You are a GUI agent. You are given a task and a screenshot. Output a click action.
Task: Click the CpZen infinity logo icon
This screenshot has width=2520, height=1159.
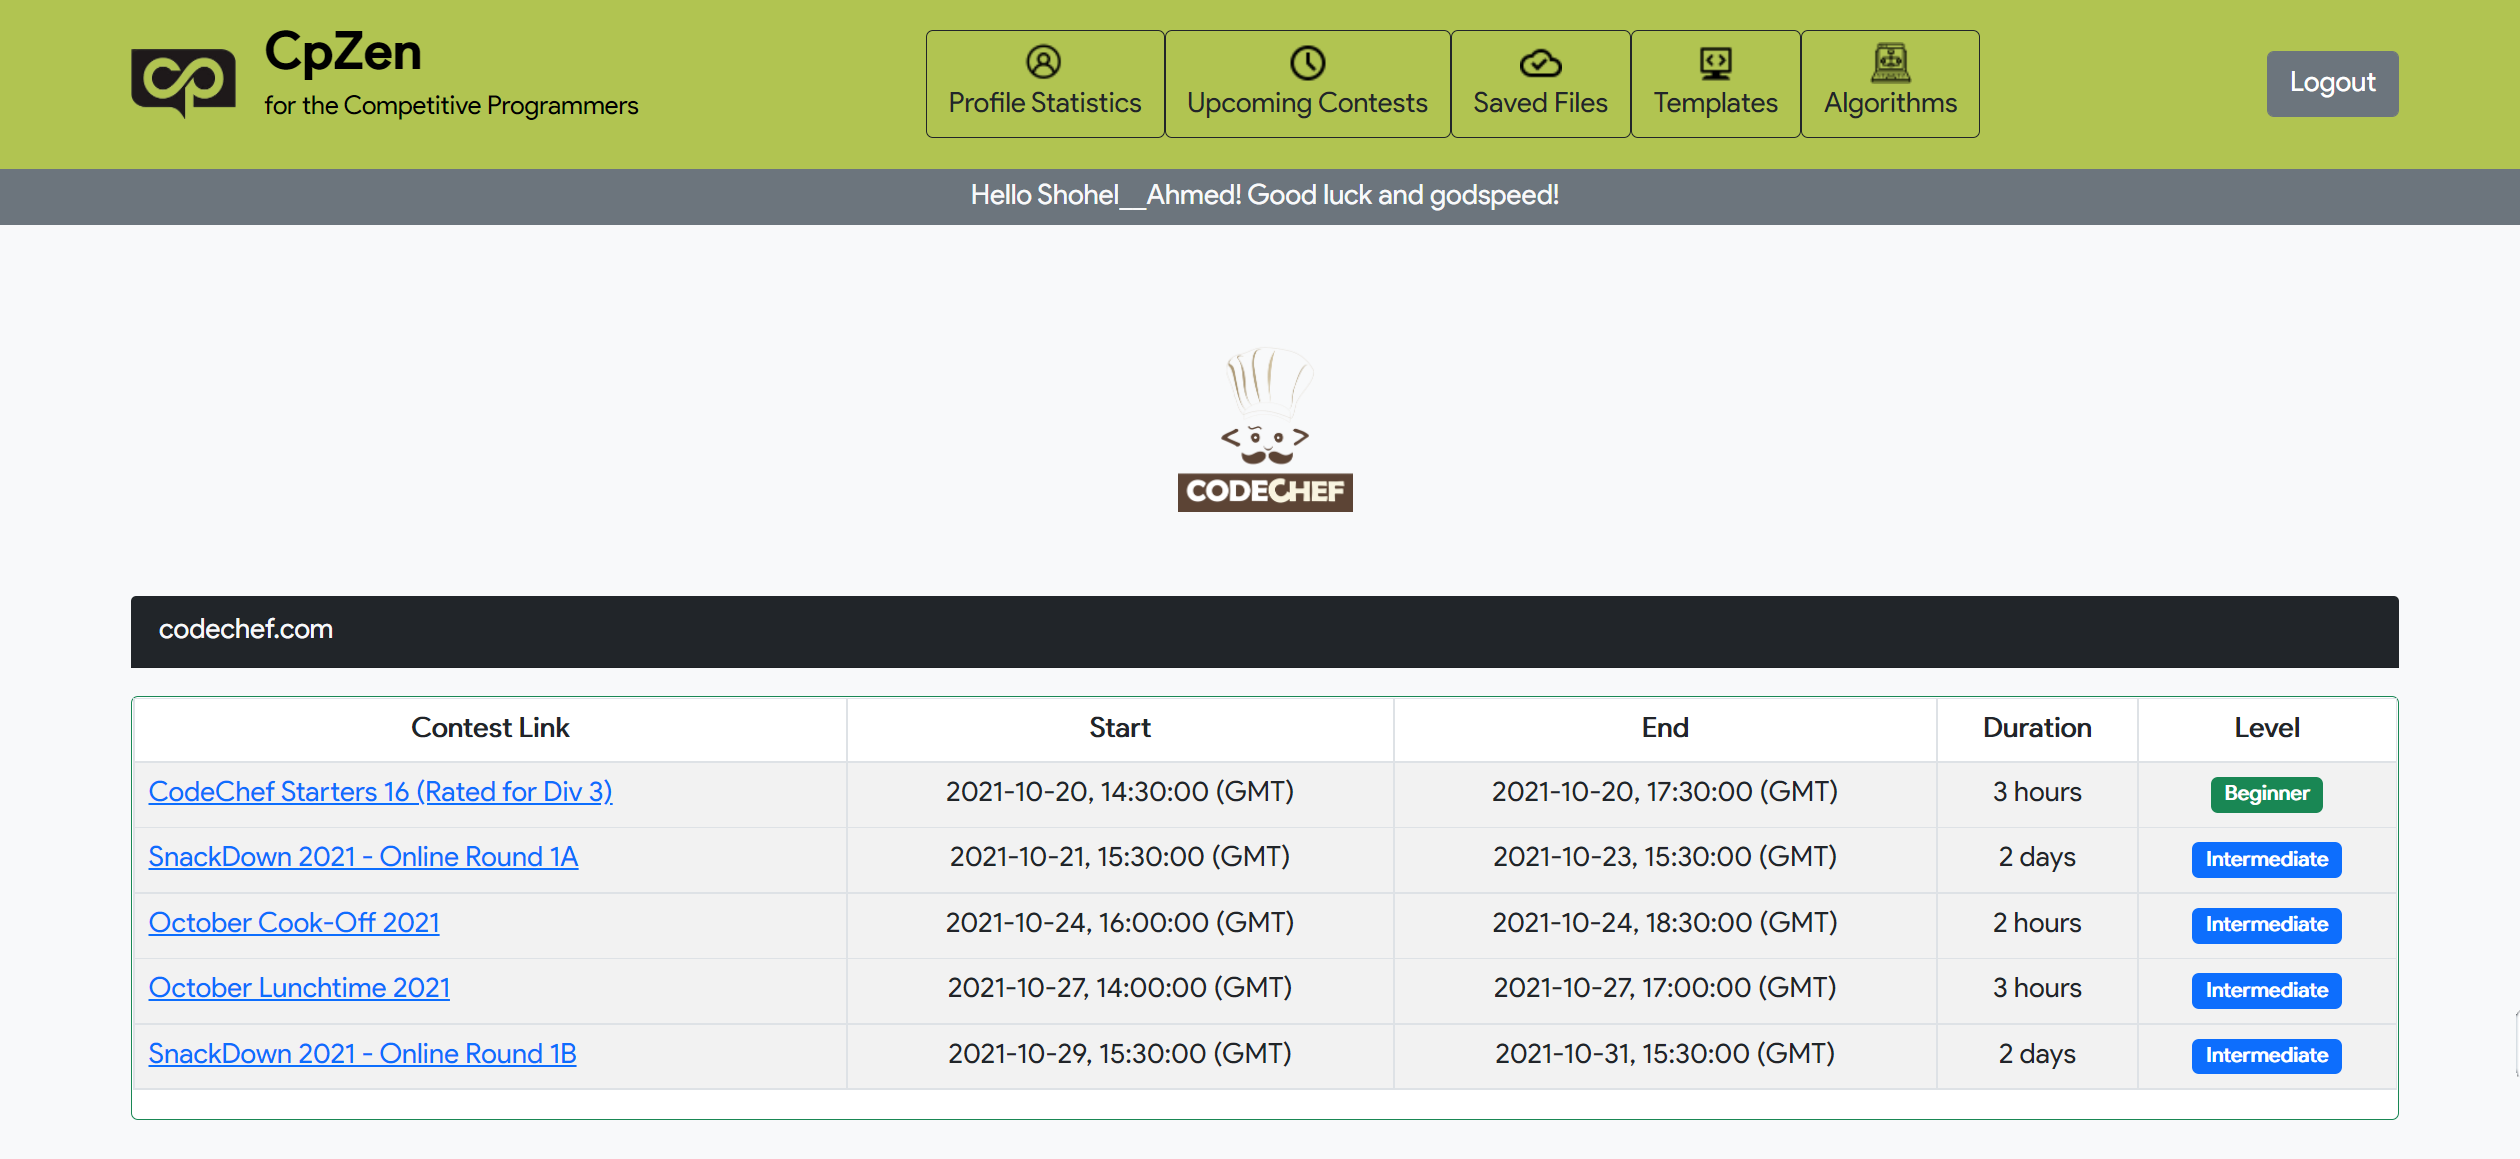pyautogui.click(x=183, y=82)
